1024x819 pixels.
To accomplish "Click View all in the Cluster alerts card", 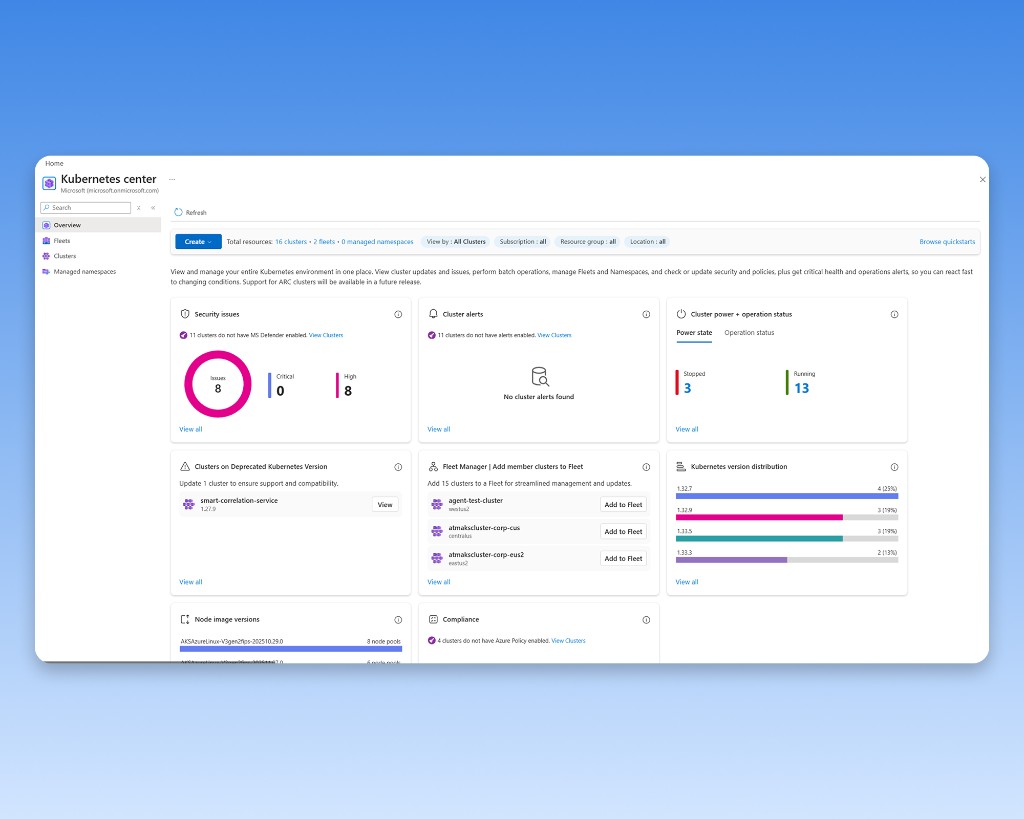I will 439,429.
